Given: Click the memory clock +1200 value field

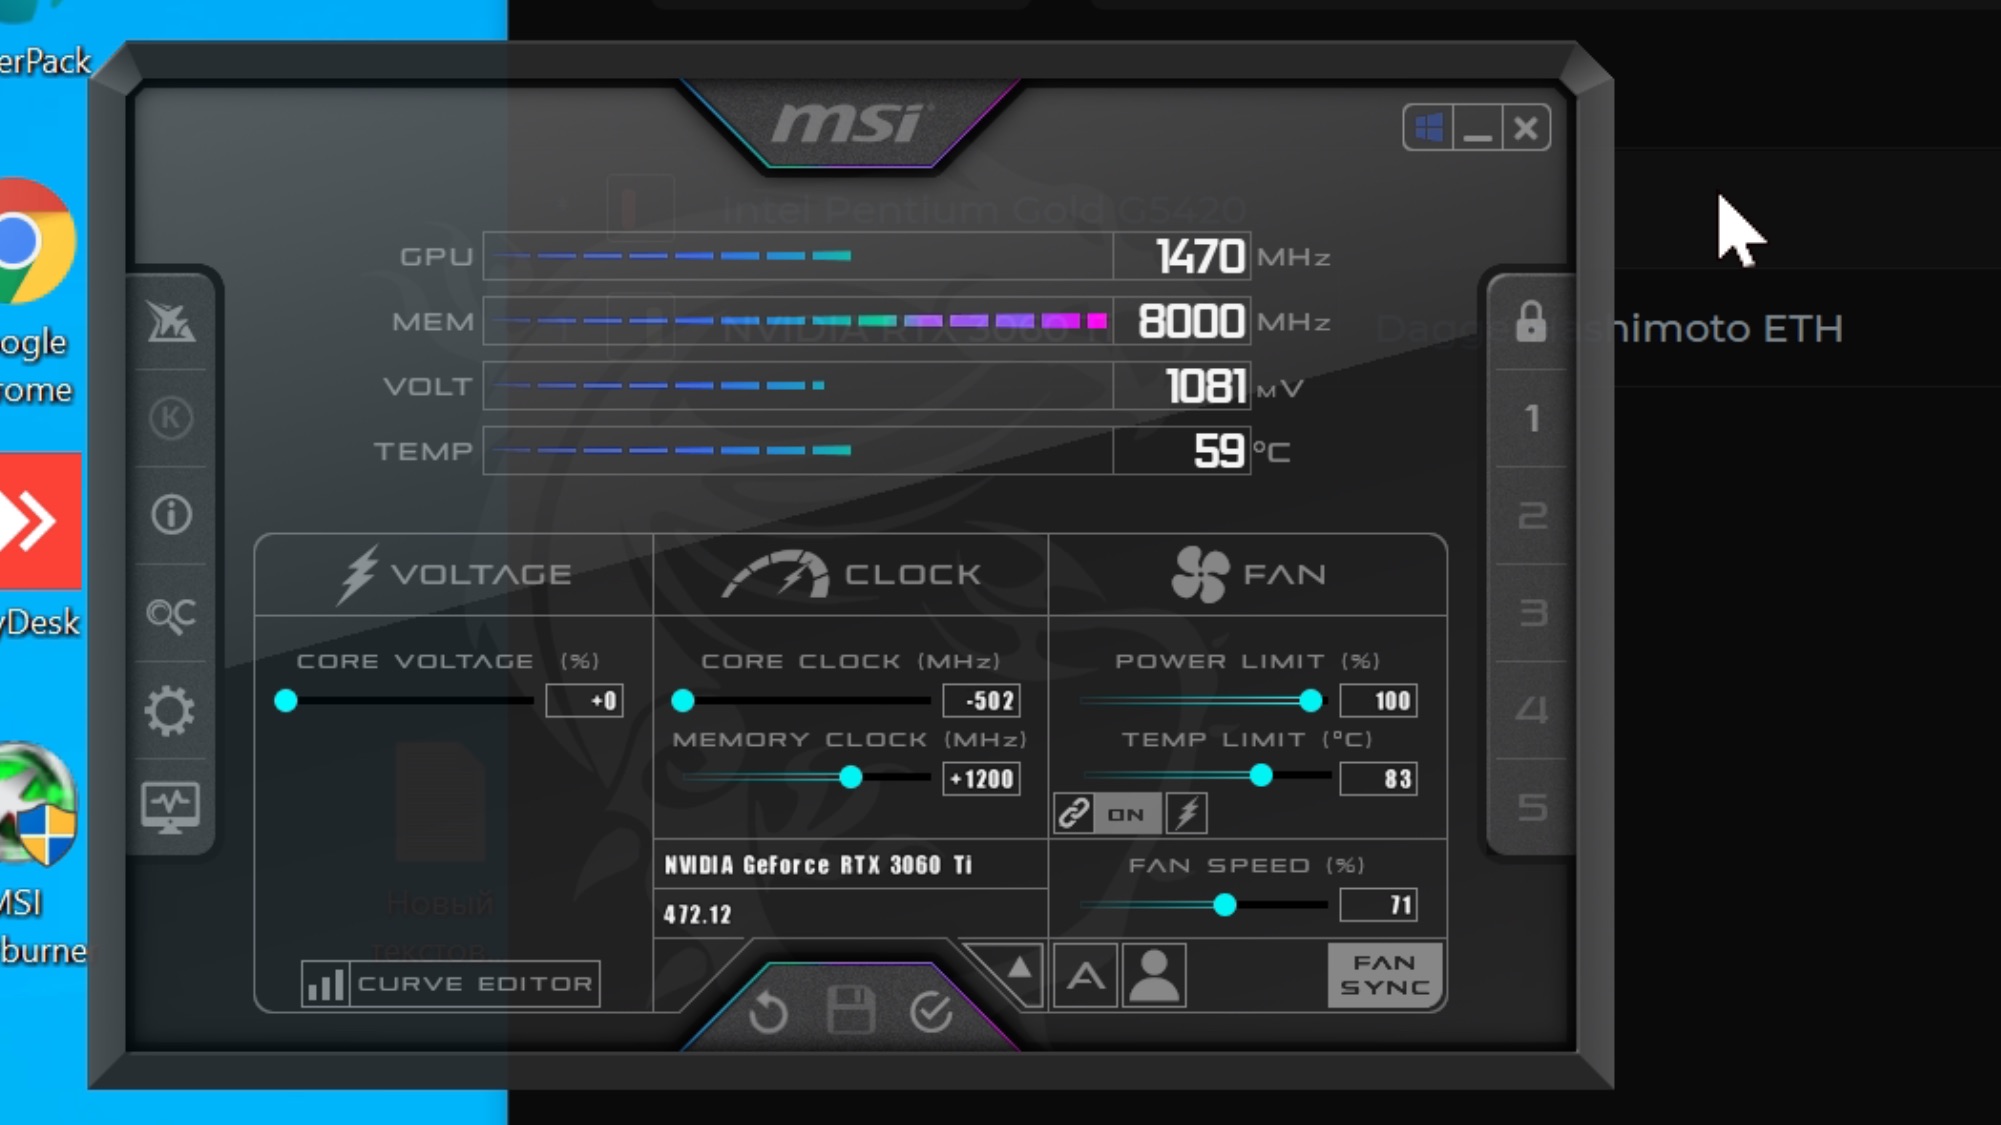Looking at the screenshot, I should click(x=982, y=779).
